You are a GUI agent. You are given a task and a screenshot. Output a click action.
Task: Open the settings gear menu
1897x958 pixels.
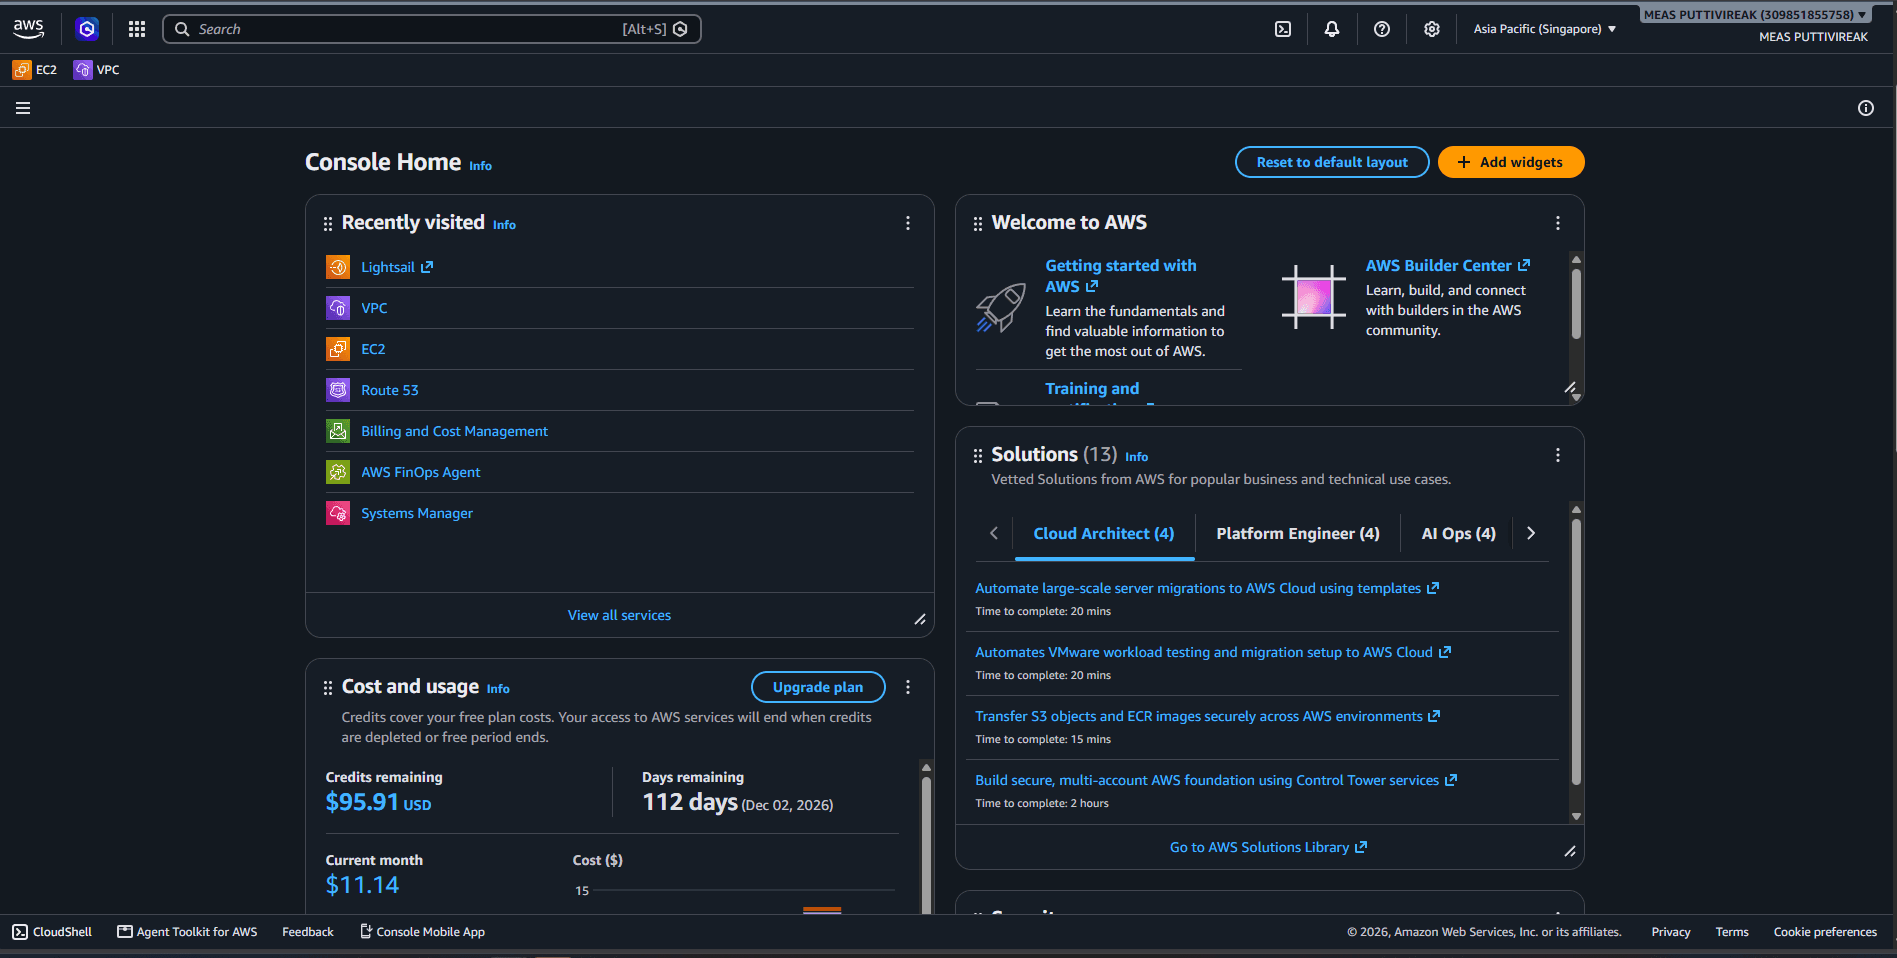tap(1432, 29)
